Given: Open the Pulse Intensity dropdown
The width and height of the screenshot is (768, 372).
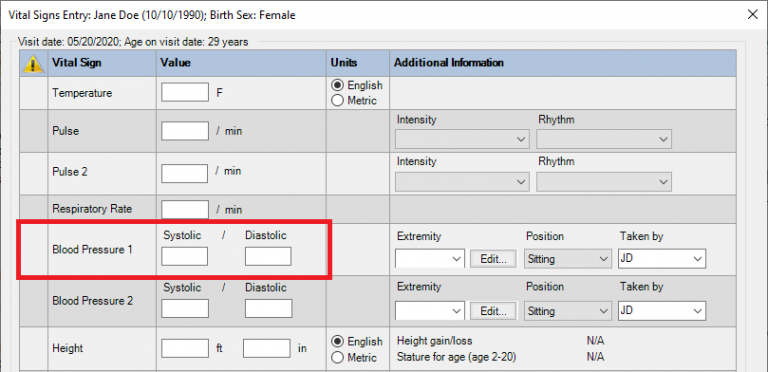Looking at the screenshot, I should tap(462, 139).
